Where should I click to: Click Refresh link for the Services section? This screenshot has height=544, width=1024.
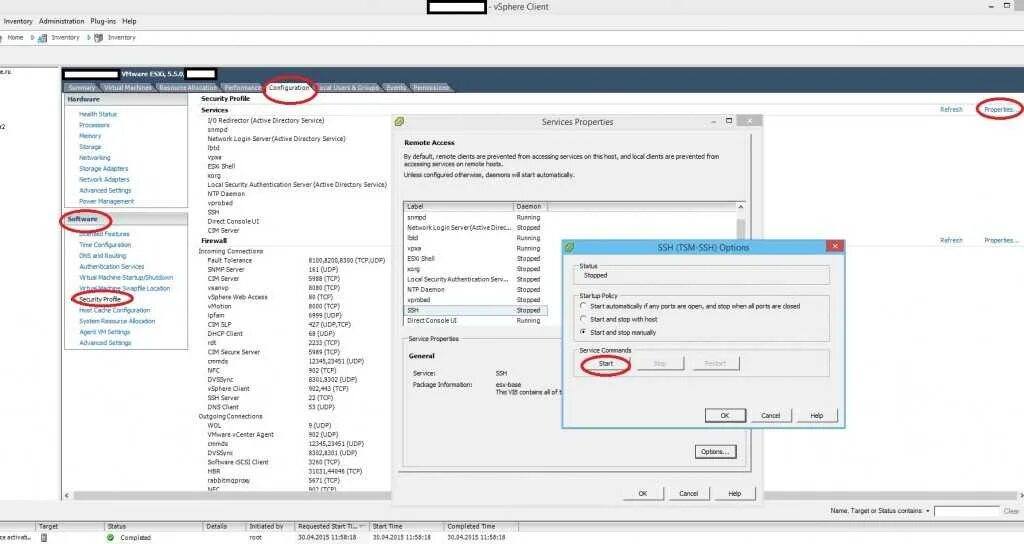952,110
